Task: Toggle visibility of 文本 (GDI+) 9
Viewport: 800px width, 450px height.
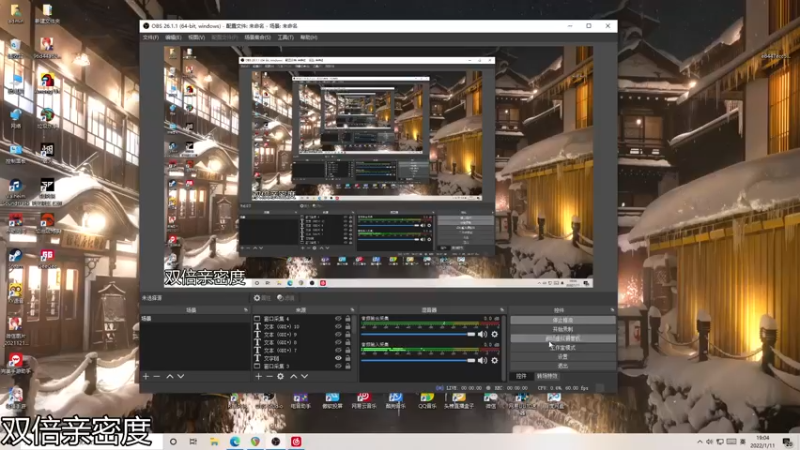Action: tap(338, 334)
